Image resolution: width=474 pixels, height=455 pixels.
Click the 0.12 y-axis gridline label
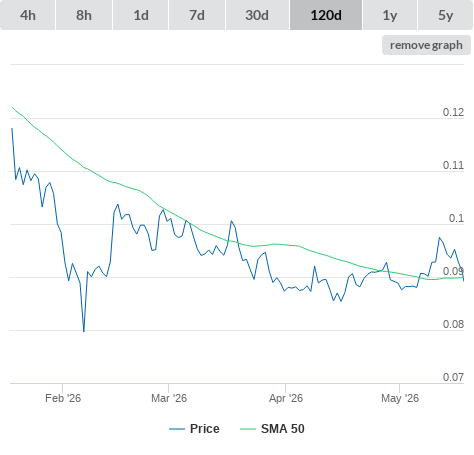coord(453,112)
